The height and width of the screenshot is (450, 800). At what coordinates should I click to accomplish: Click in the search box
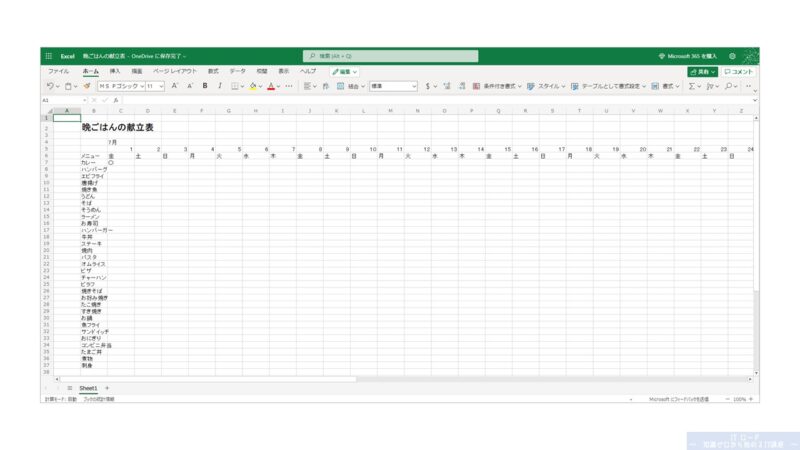click(390, 56)
